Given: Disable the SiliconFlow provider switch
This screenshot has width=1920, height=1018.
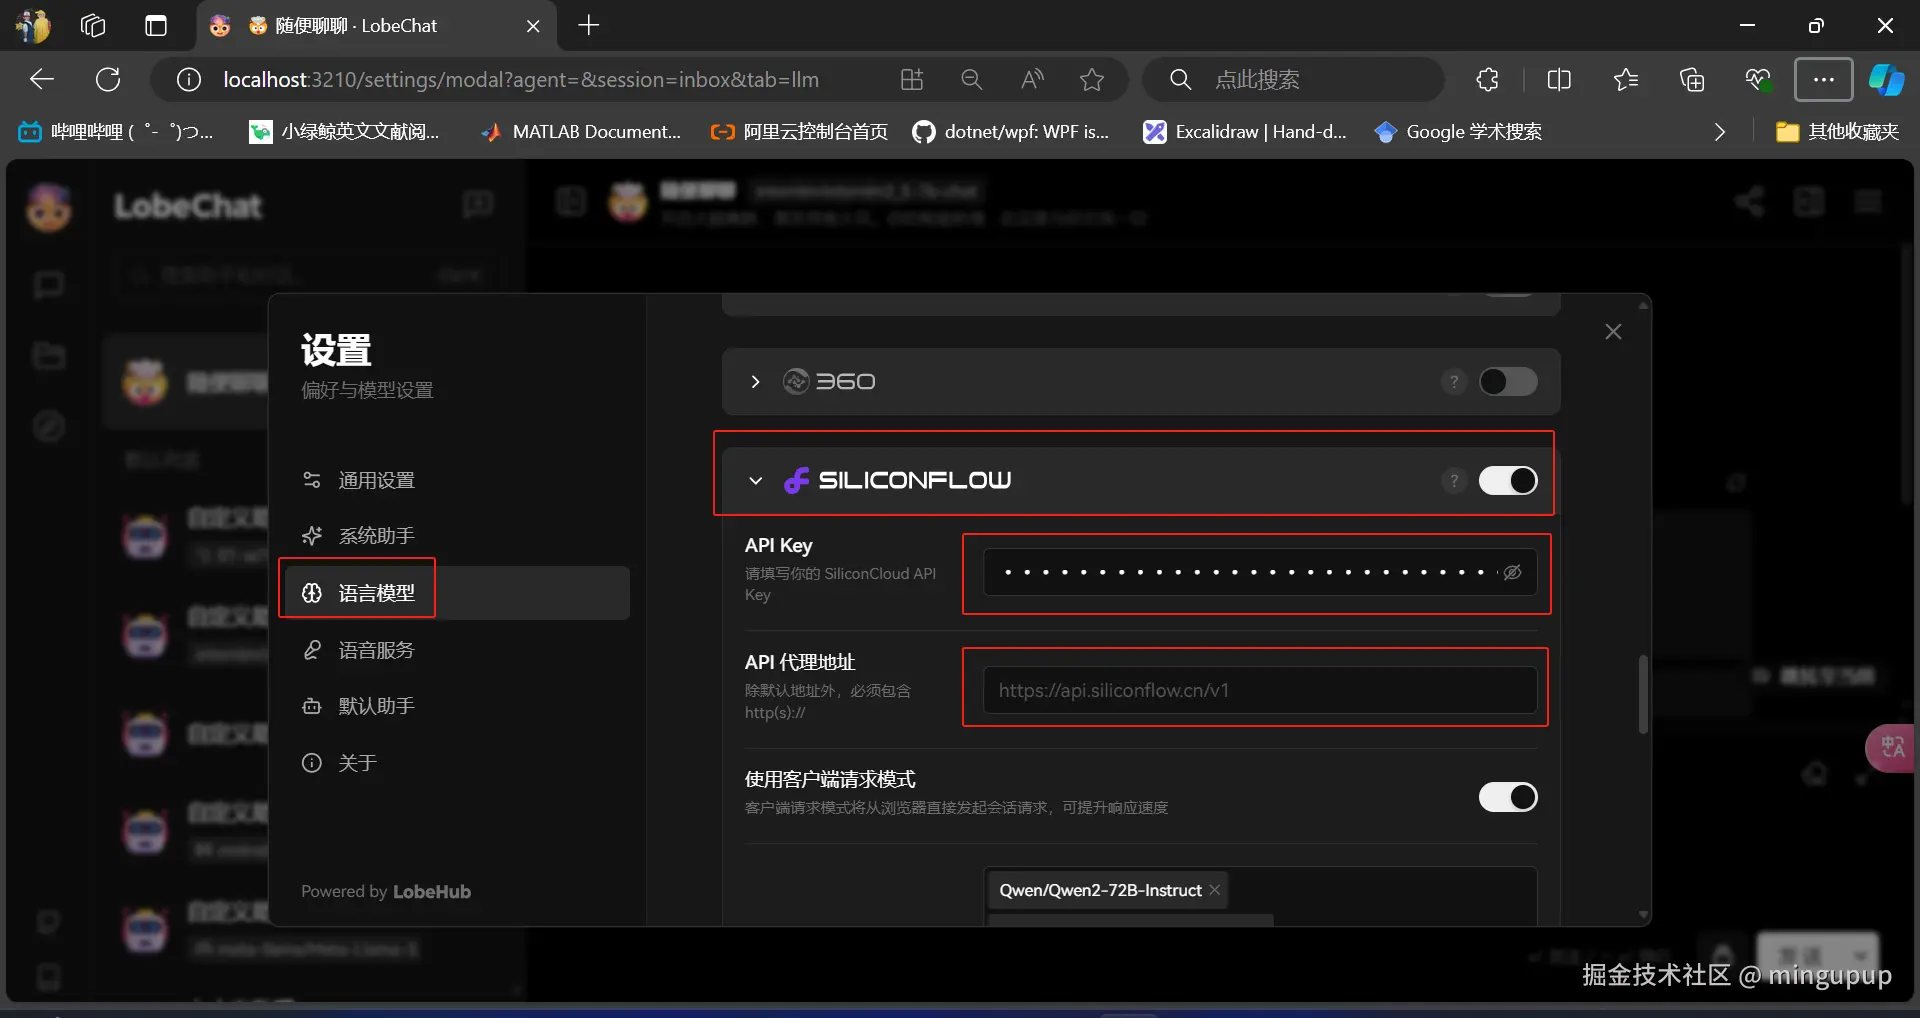Looking at the screenshot, I should pyautogui.click(x=1508, y=481).
